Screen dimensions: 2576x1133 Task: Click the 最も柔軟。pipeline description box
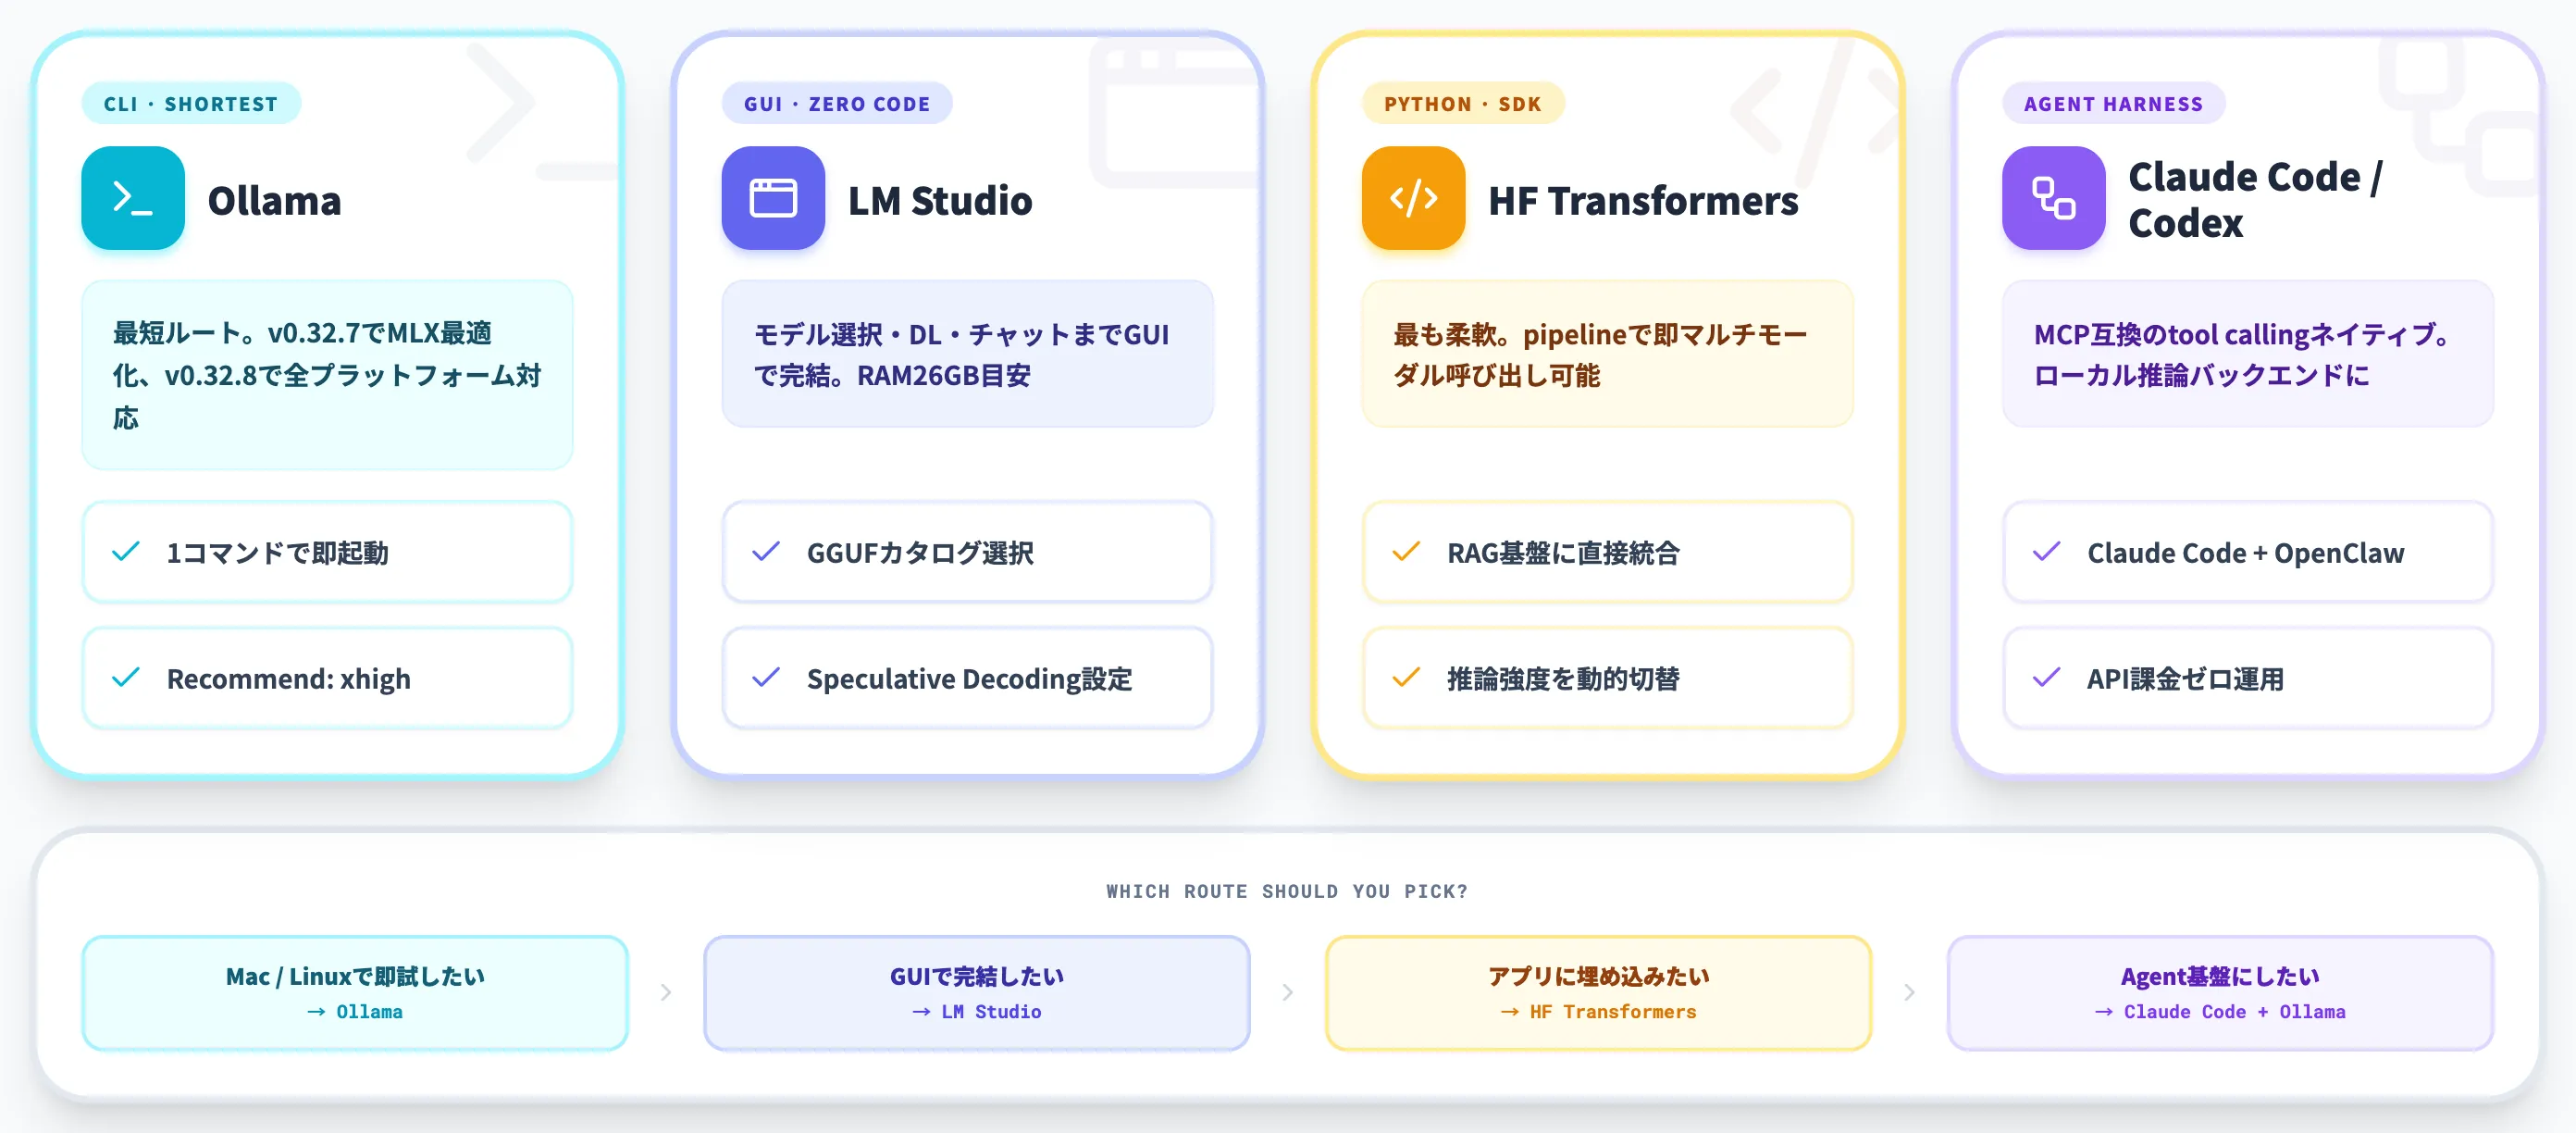[x=1607, y=354]
